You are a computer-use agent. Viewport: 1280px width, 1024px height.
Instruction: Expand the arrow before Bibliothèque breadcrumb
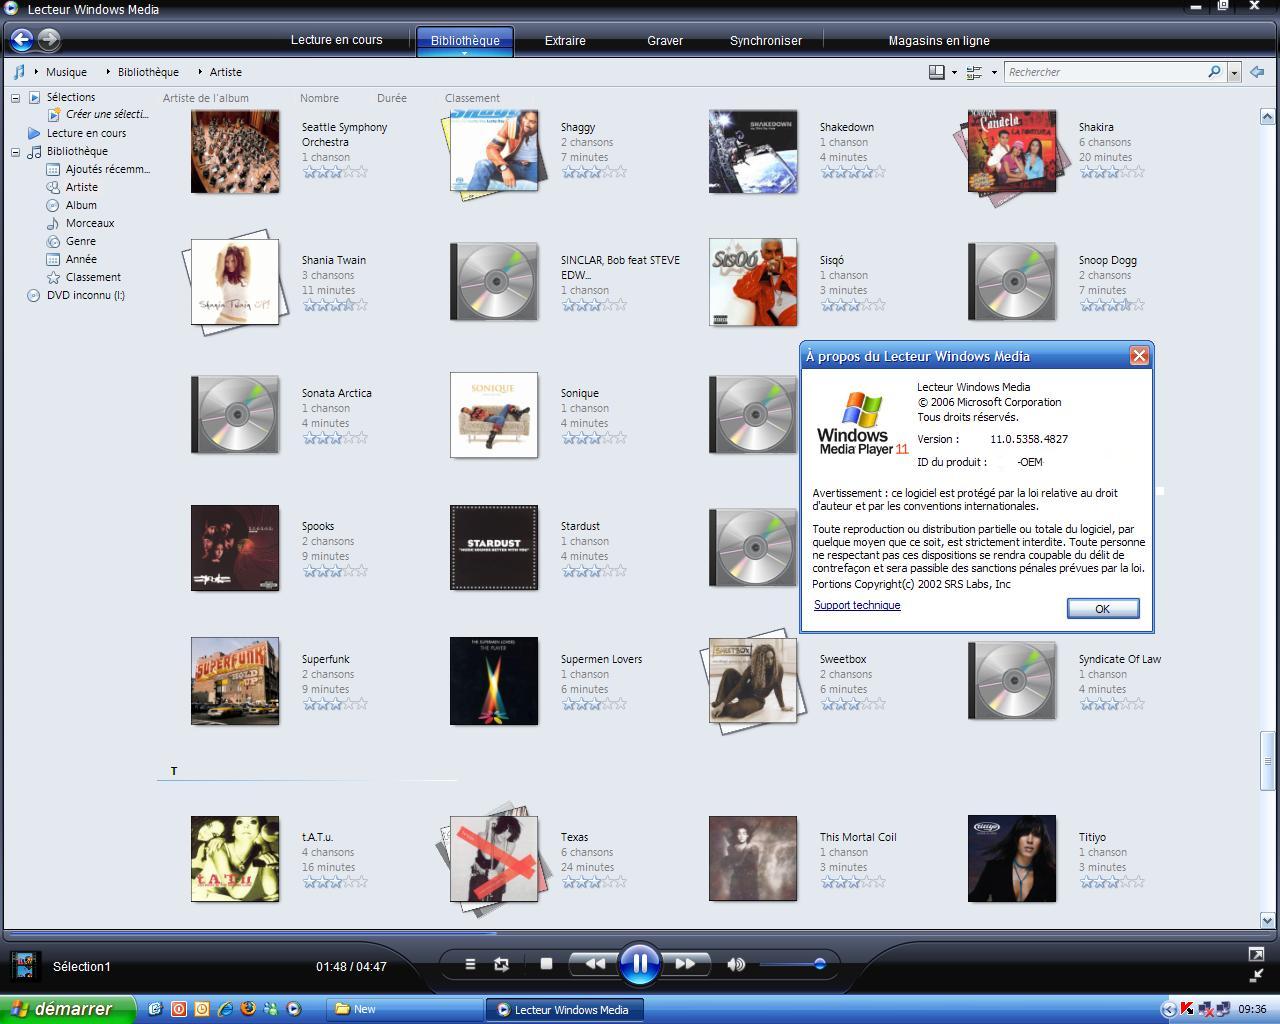108,72
